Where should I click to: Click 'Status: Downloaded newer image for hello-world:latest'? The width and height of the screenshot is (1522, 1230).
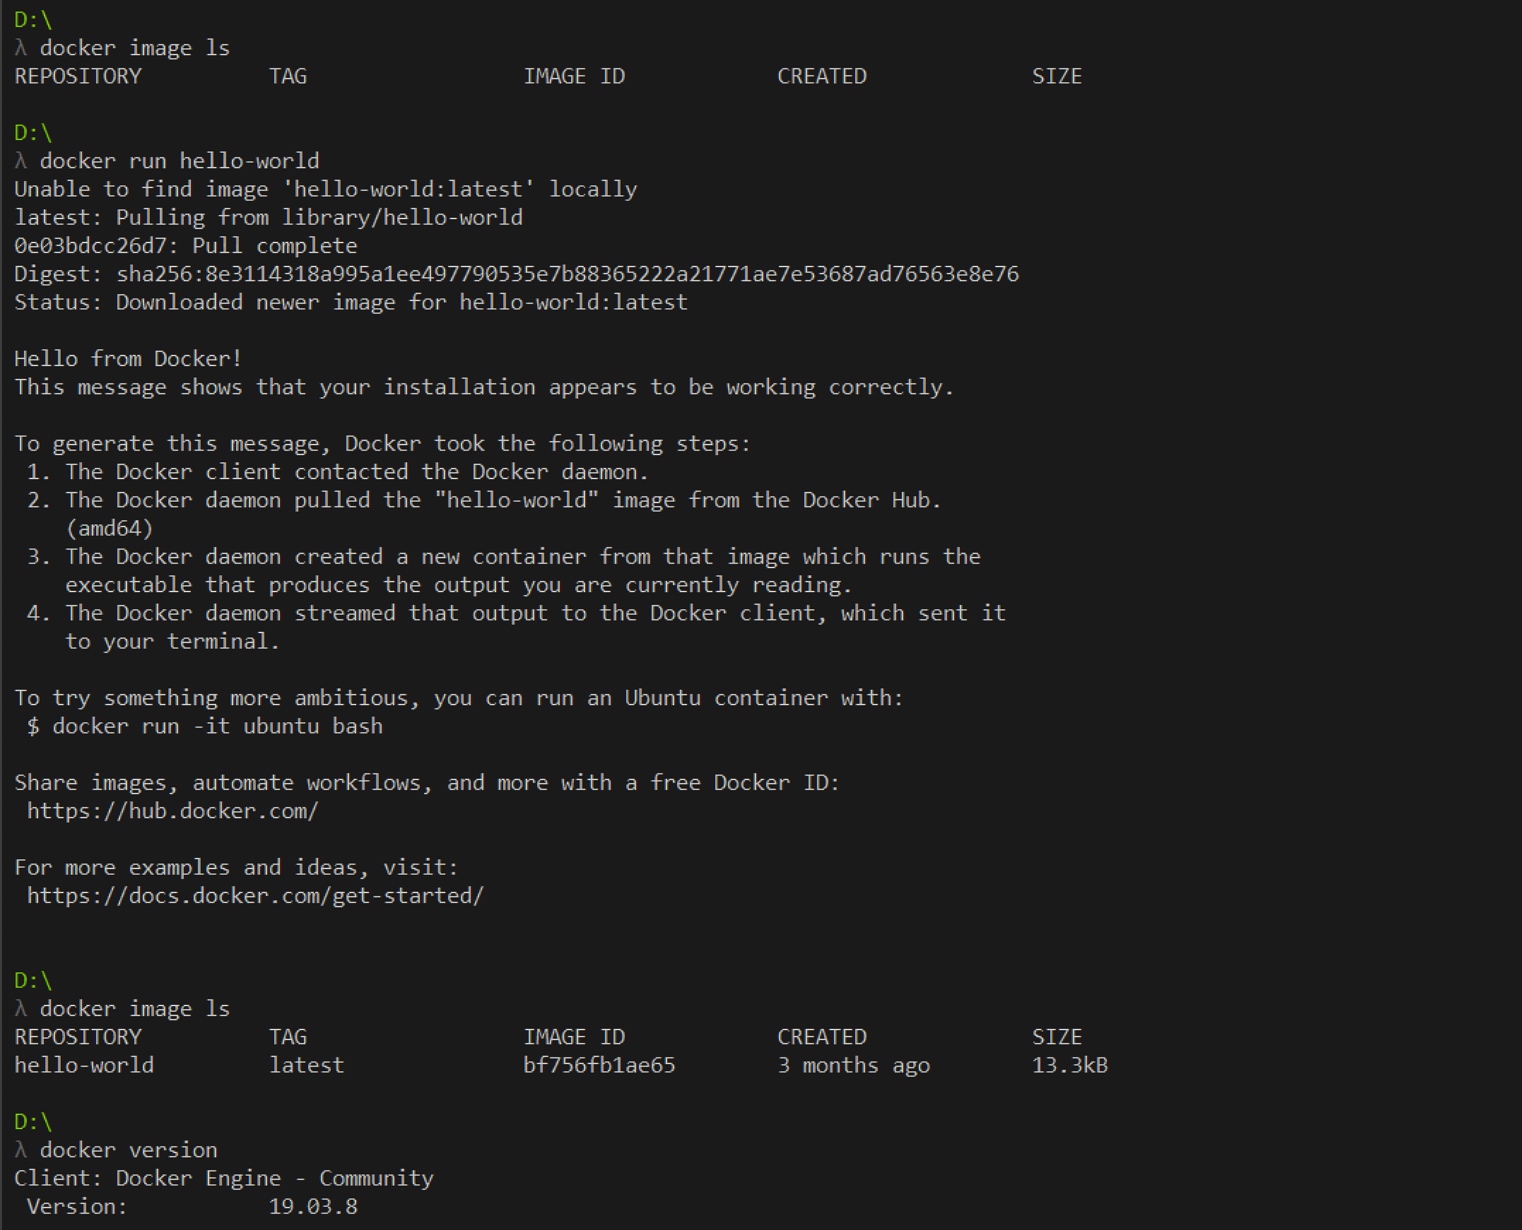click(x=351, y=302)
